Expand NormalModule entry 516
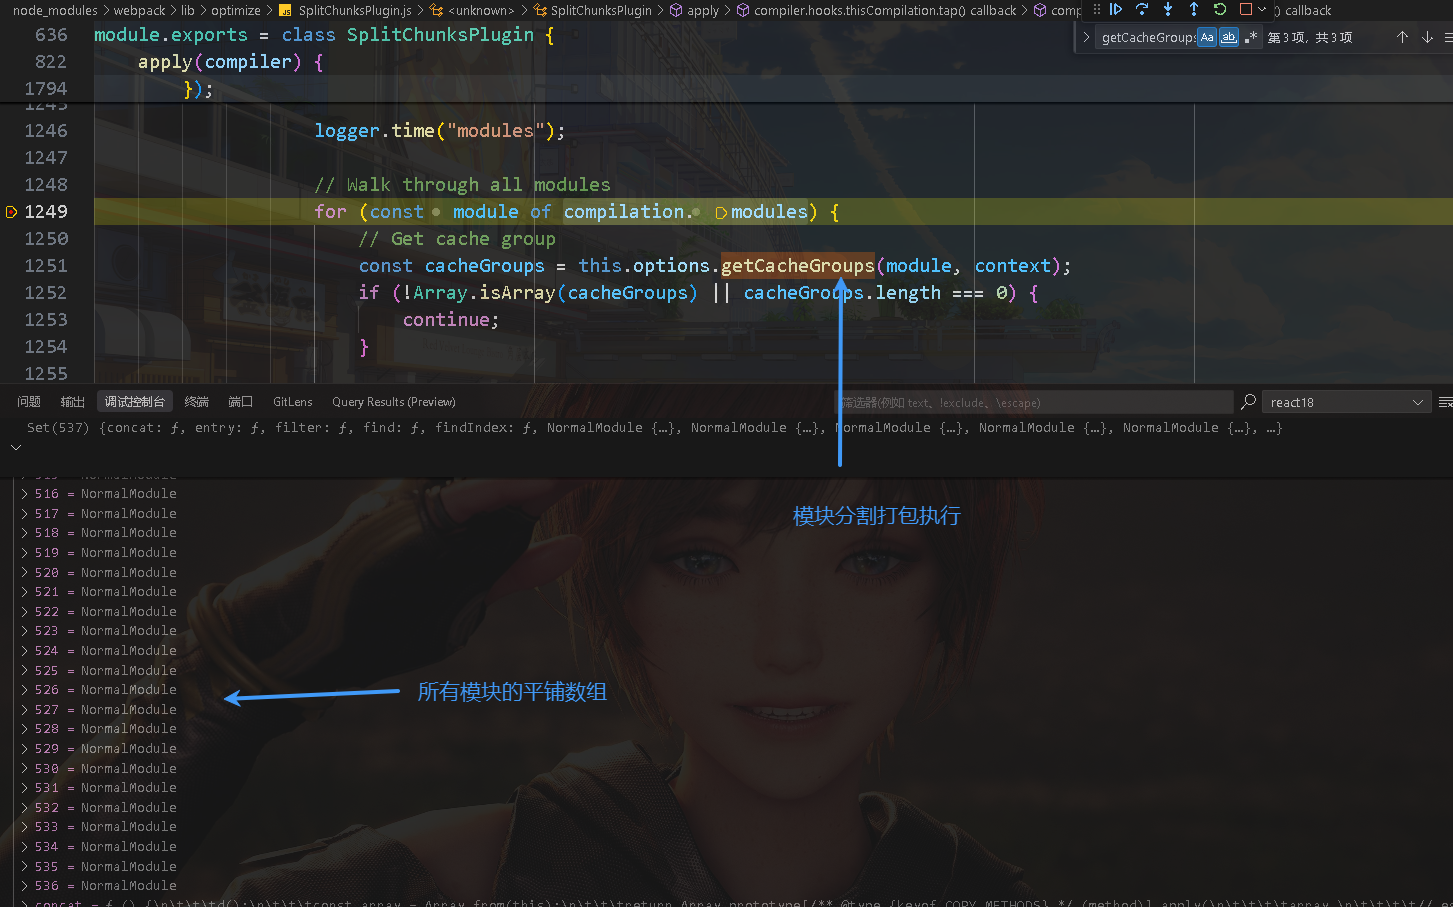Image resolution: width=1453 pixels, height=907 pixels. (x=24, y=494)
